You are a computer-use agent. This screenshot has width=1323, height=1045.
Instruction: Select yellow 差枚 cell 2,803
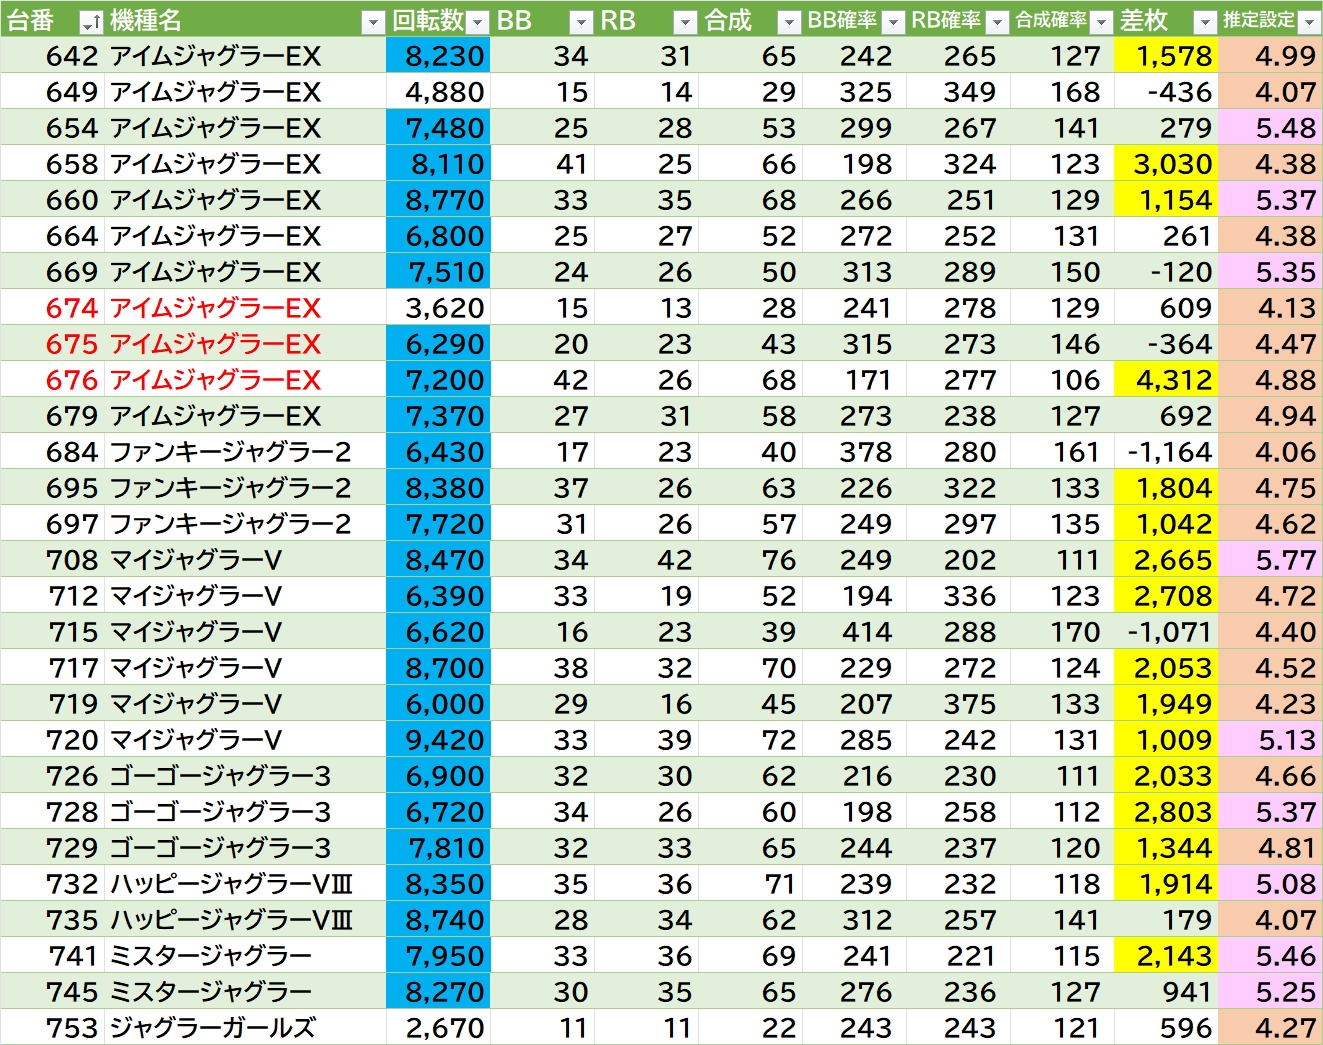tap(1166, 812)
